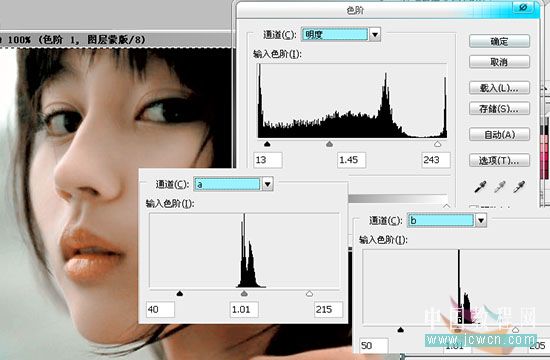The image size is (550, 360).
Task: Close the 色阶 dialog window
Action: click(x=523, y=7)
